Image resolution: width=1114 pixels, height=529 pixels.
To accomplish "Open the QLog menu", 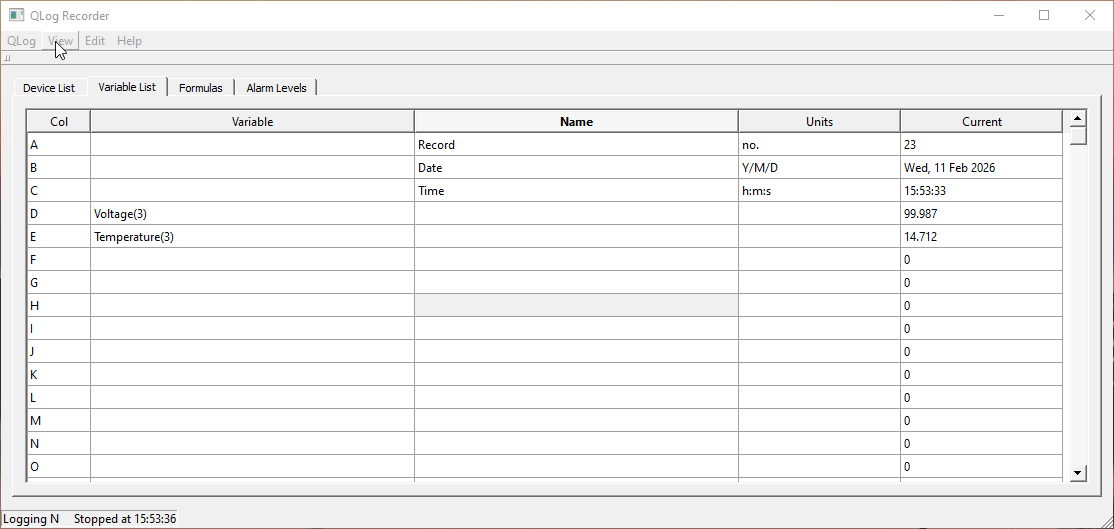I will coord(21,41).
